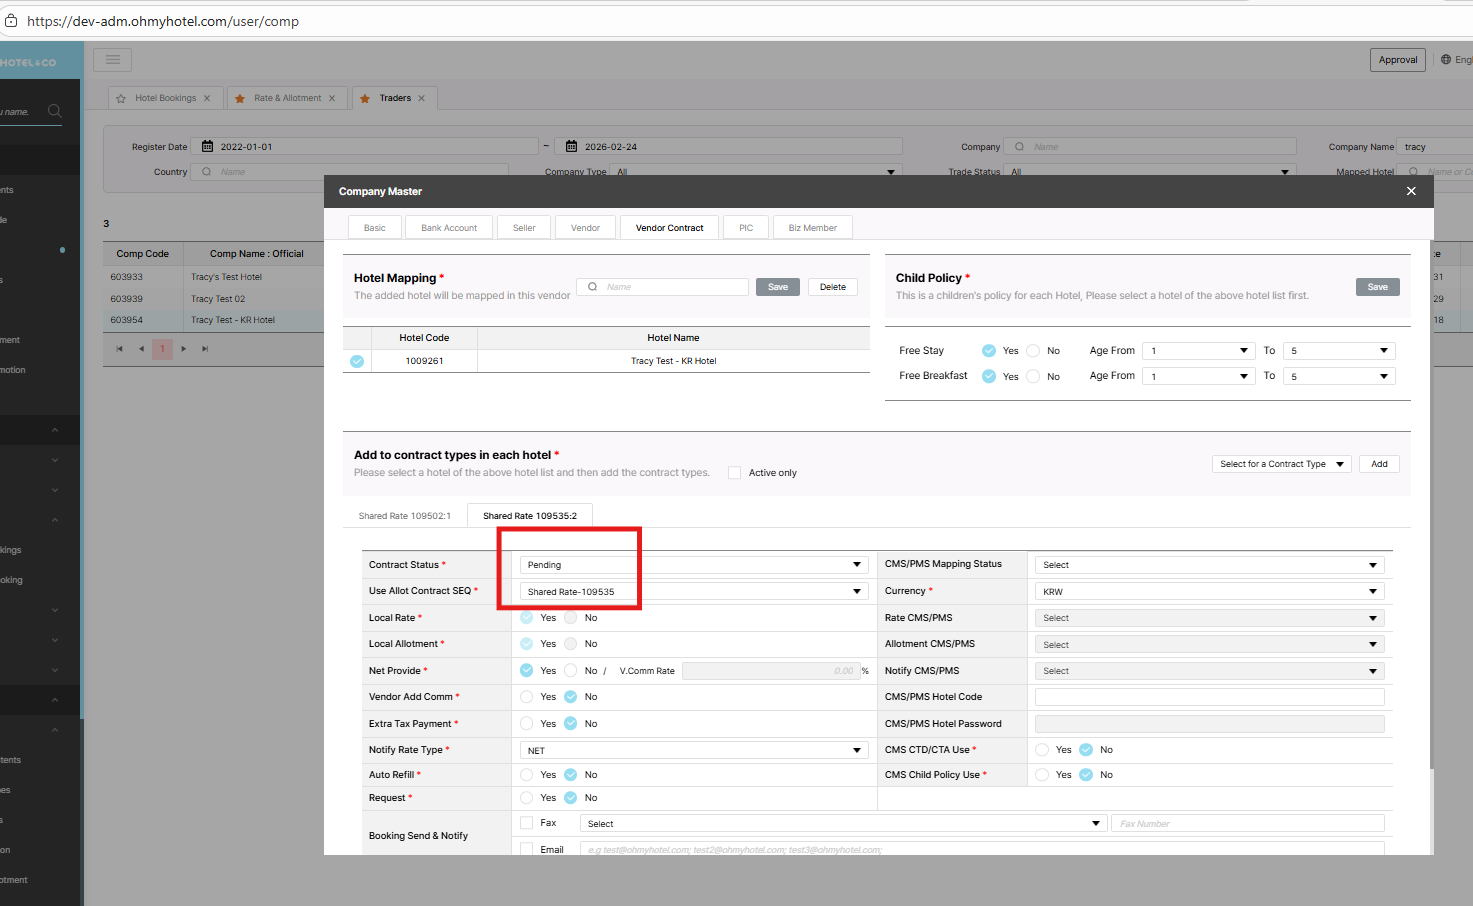Click the star icon on Traders tab
This screenshot has width=1473, height=906.
click(365, 98)
